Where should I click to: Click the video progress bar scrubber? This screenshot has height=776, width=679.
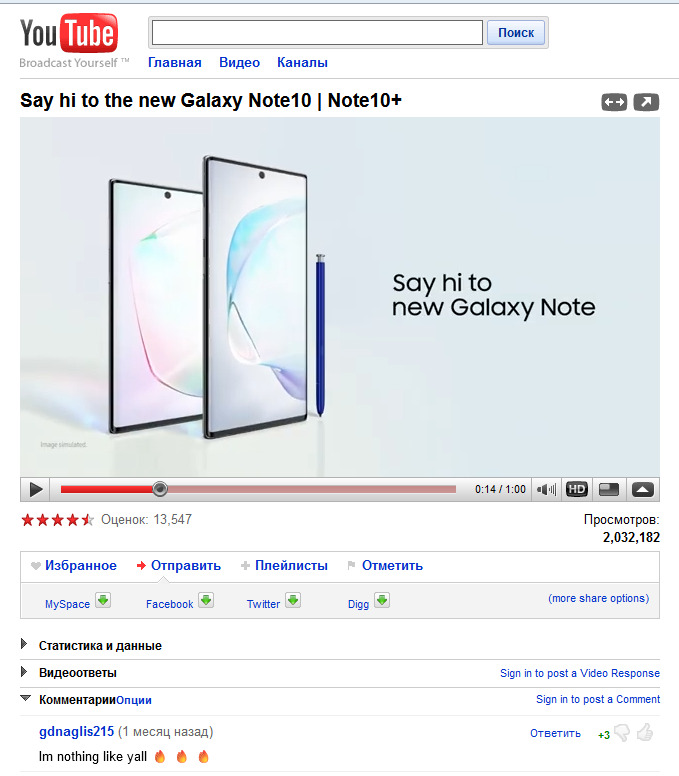coord(160,489)
